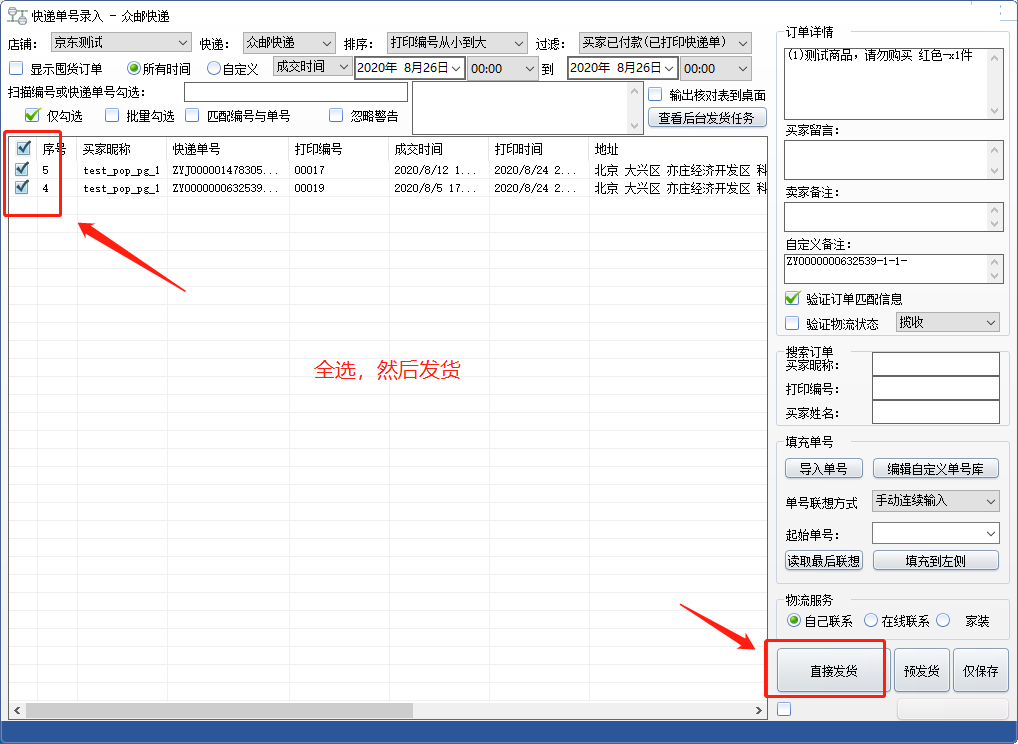Click the app icon in title bar
The image size is (1018, 744).
point(17,16)
